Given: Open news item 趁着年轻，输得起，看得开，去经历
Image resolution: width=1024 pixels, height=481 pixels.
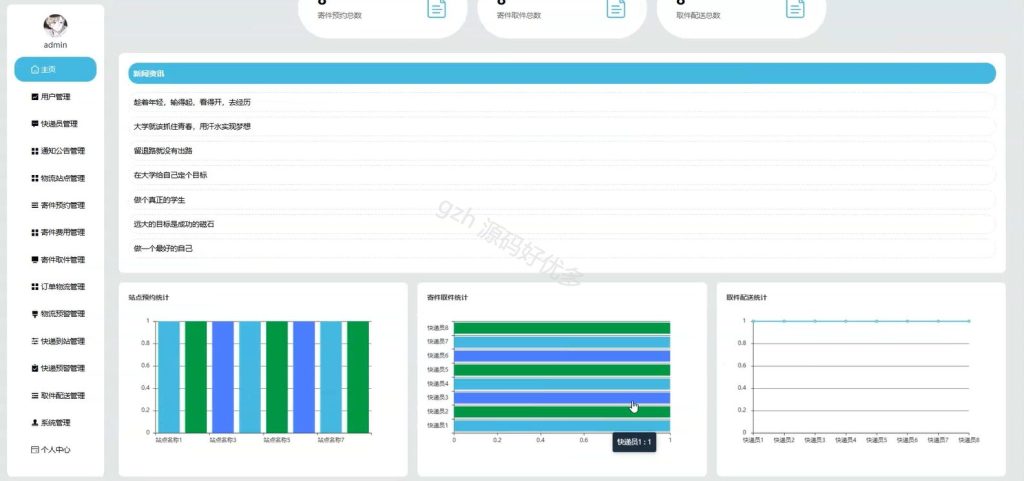Looking at the screenshot, I should click(x=562, y=102).
